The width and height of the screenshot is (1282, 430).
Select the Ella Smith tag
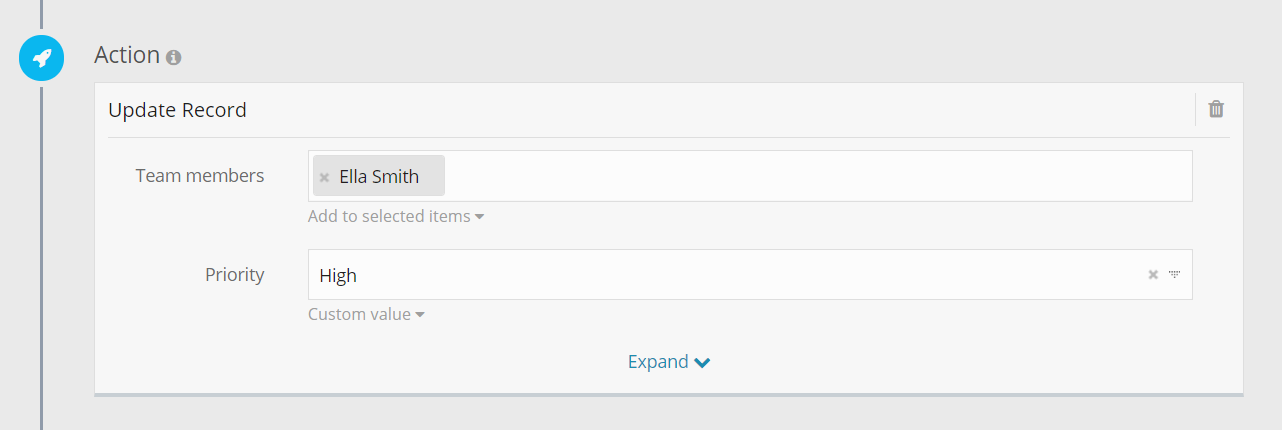[x=380, y=177]
